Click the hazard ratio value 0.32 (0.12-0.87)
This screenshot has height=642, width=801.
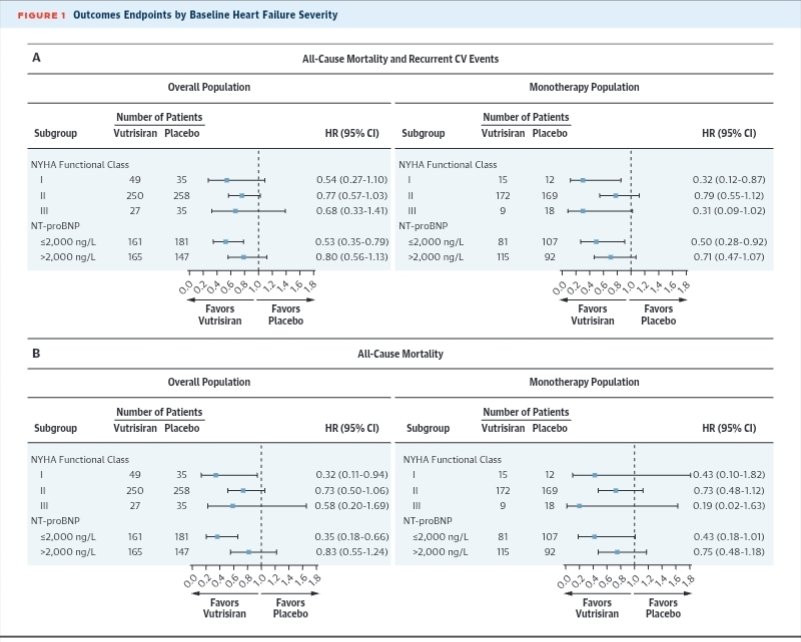(x=729, y=180)
